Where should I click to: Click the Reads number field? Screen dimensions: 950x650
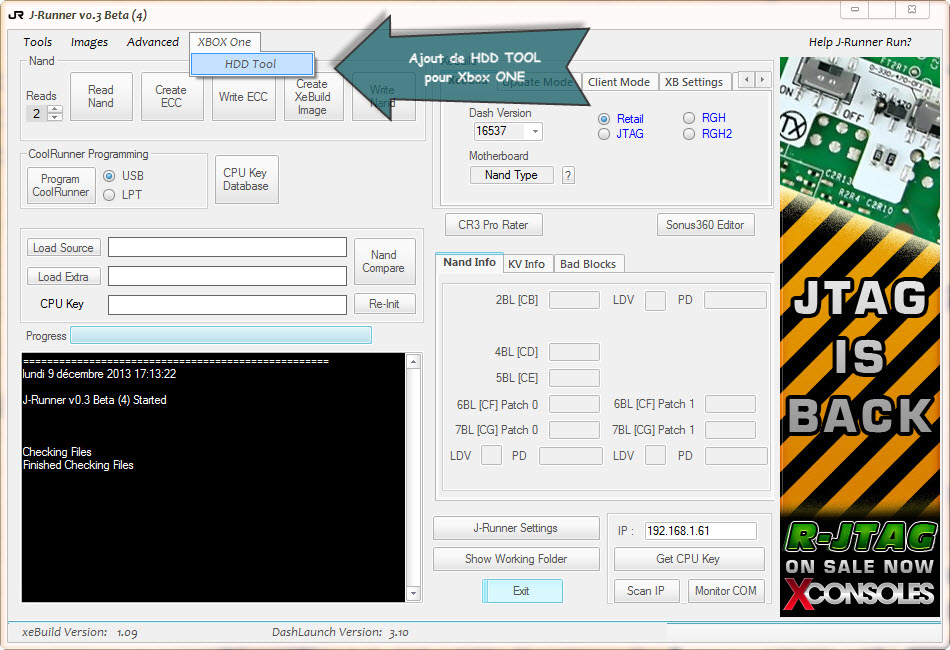(x=37, y=113)
